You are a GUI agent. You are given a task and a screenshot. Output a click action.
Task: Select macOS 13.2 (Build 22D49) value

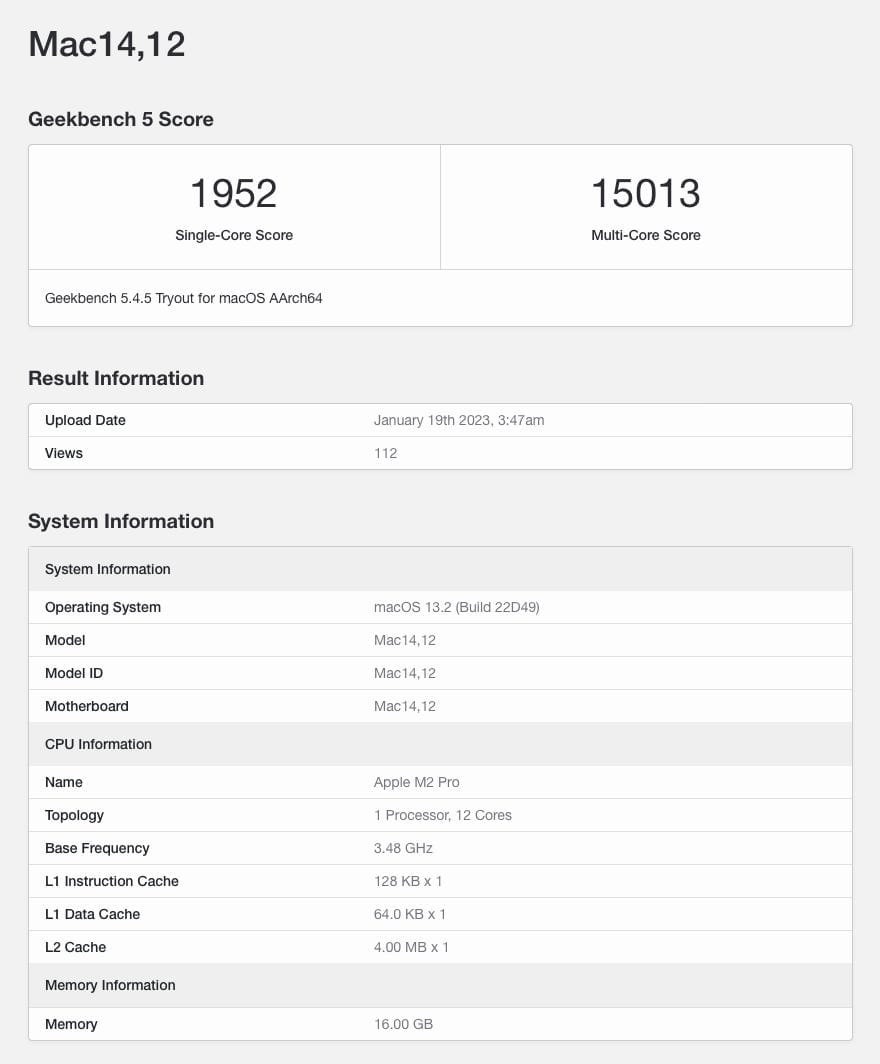coord(457,607)
